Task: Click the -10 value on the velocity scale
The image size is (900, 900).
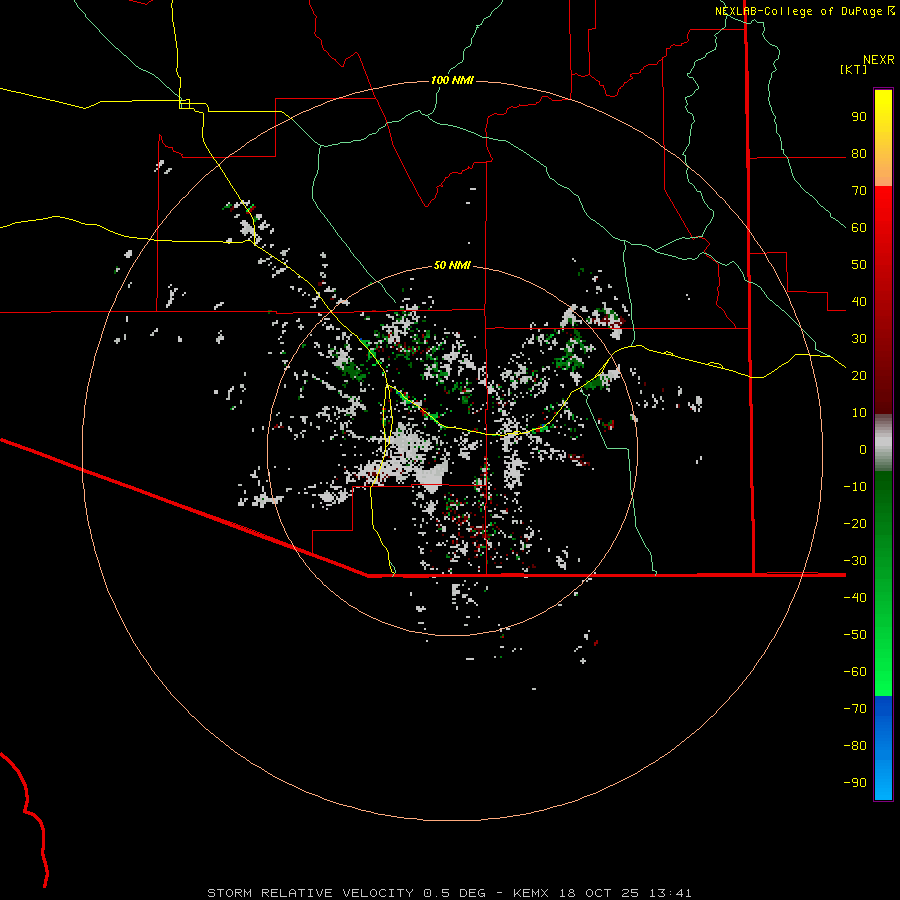Action: 855,487
